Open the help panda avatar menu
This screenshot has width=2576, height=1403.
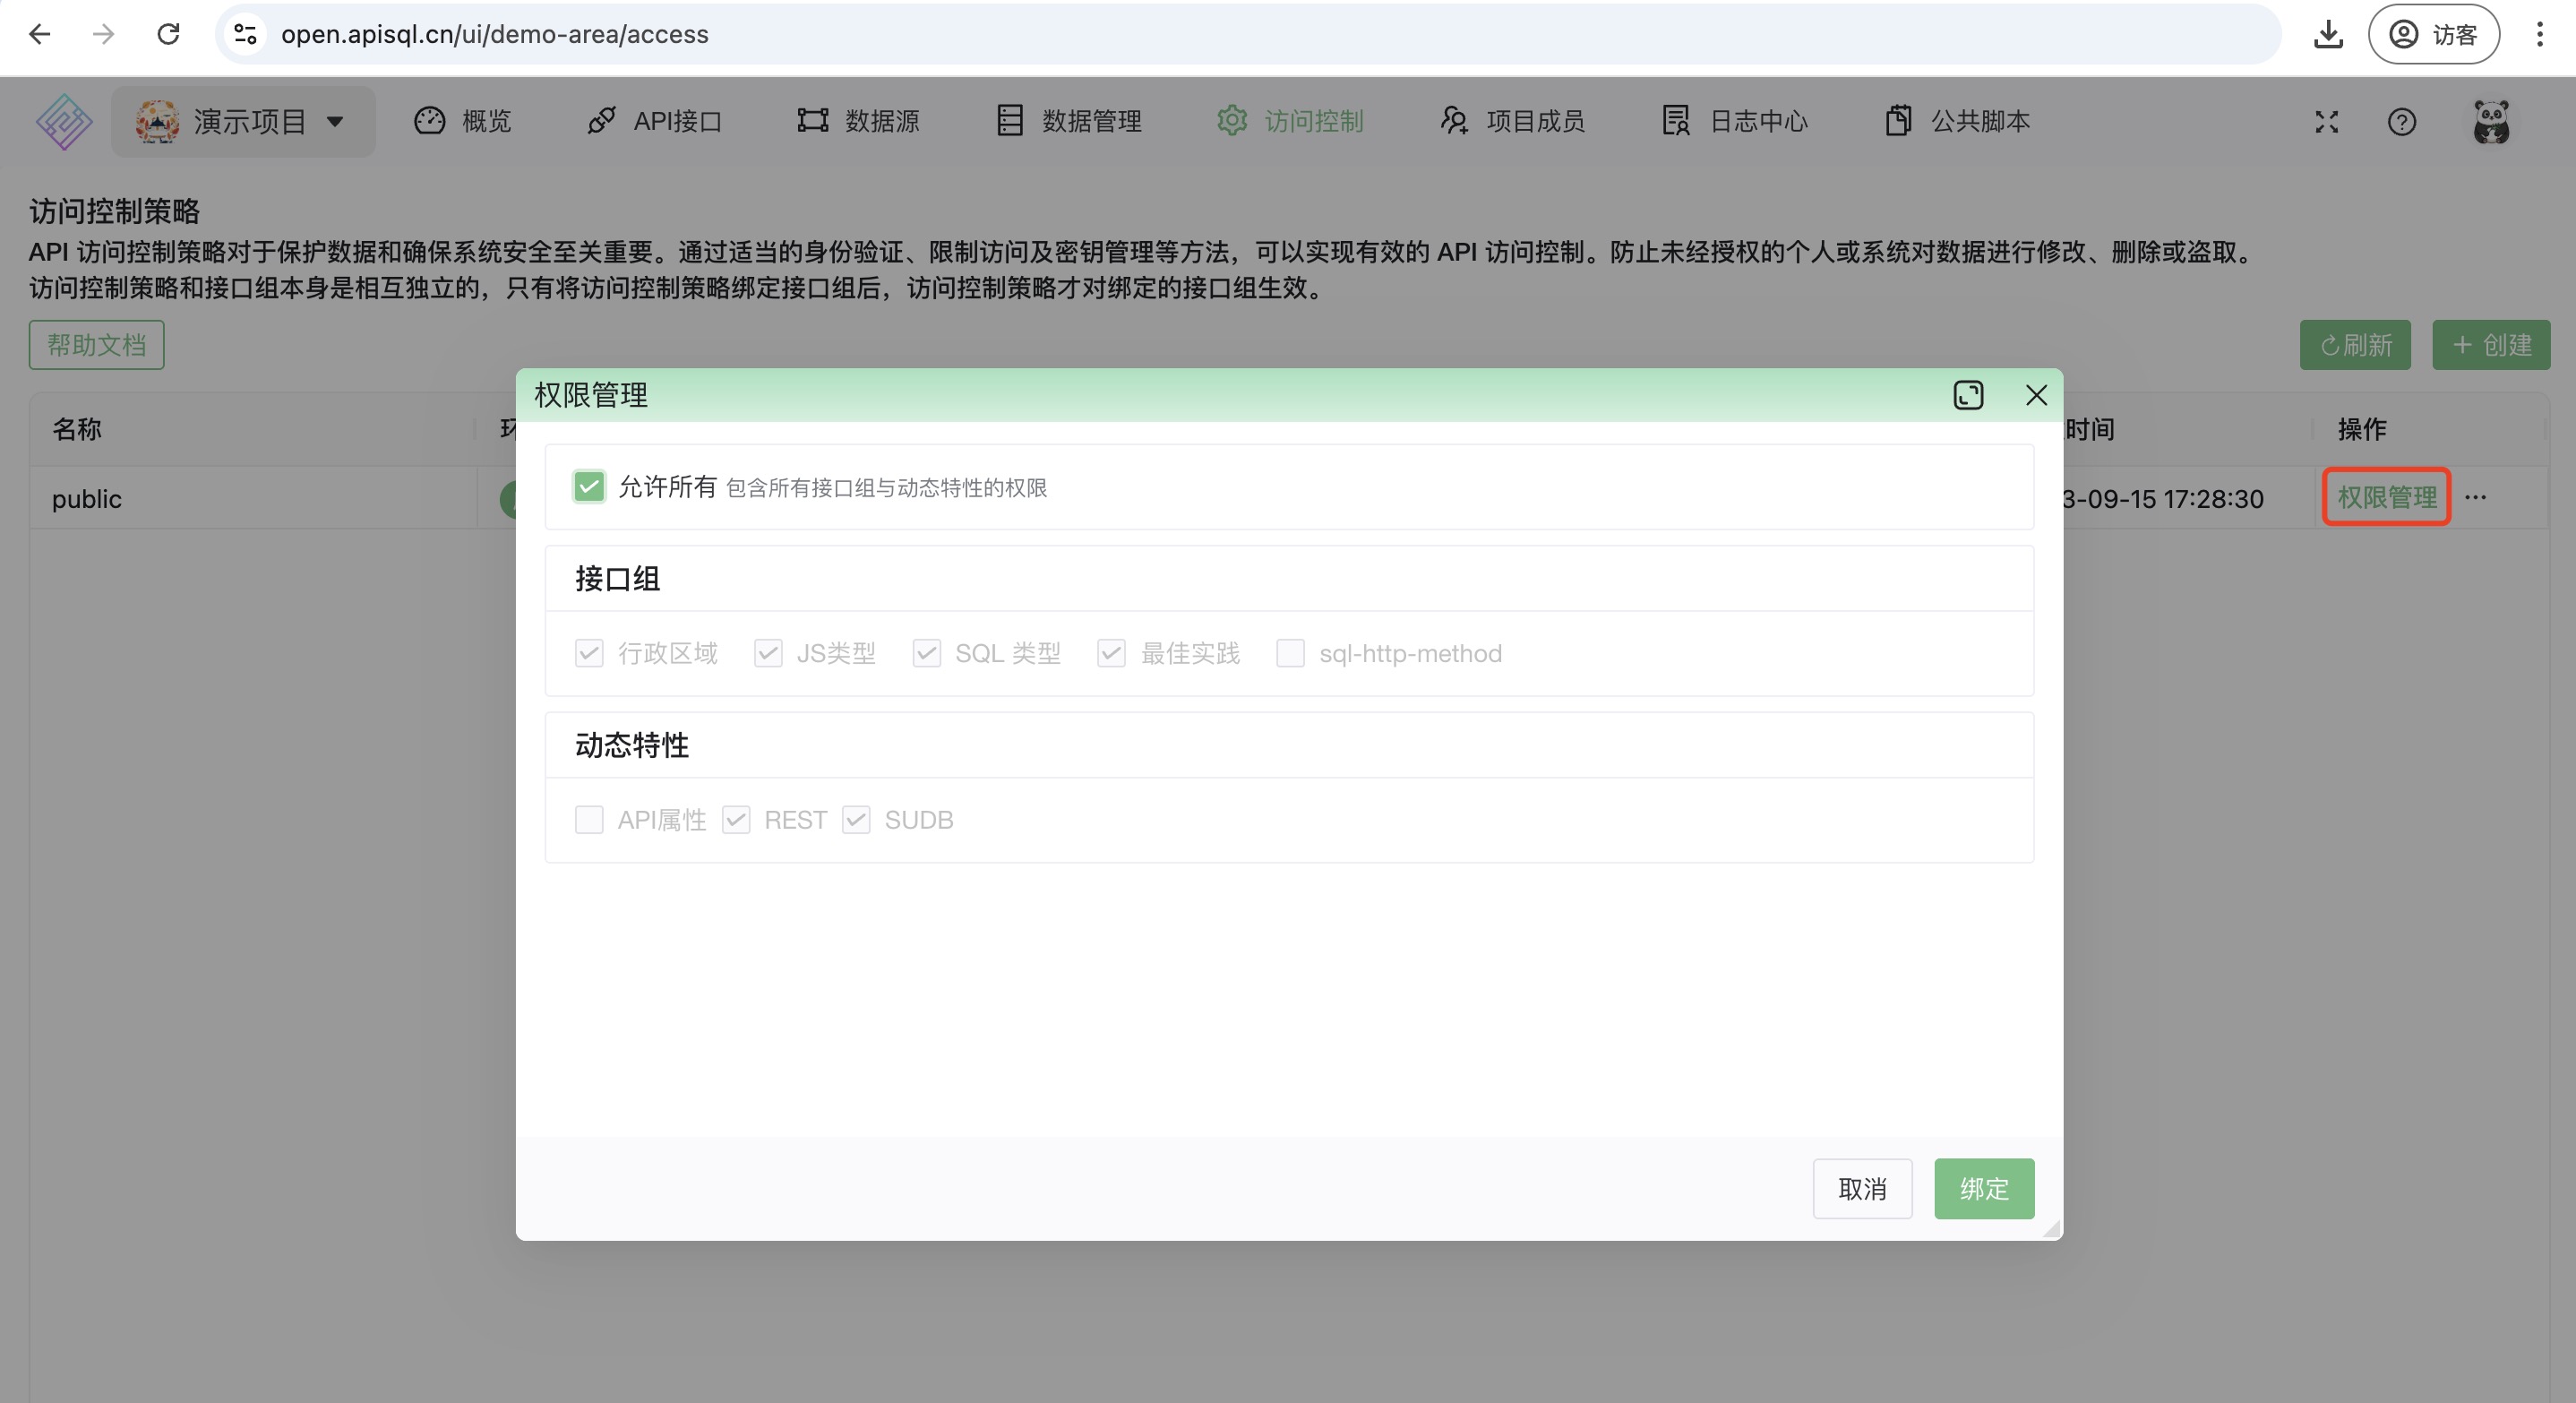coord(2492,122)
